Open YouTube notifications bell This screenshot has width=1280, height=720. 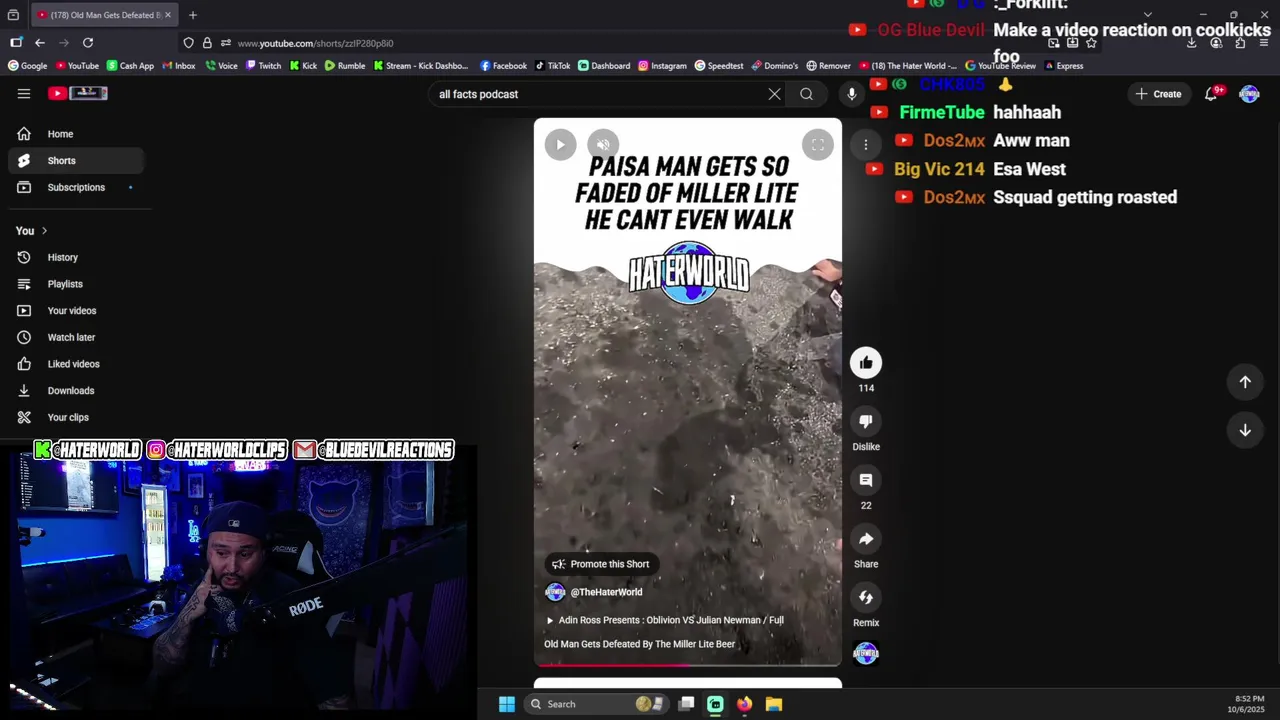pos(1212,93)
